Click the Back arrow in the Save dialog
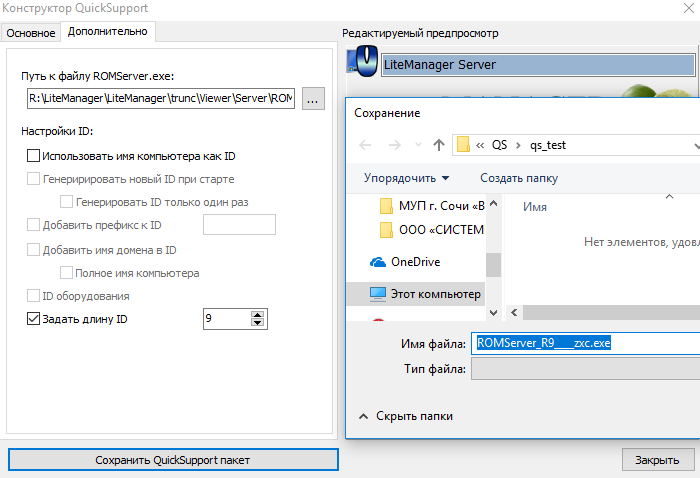 (x=365, y=145)
